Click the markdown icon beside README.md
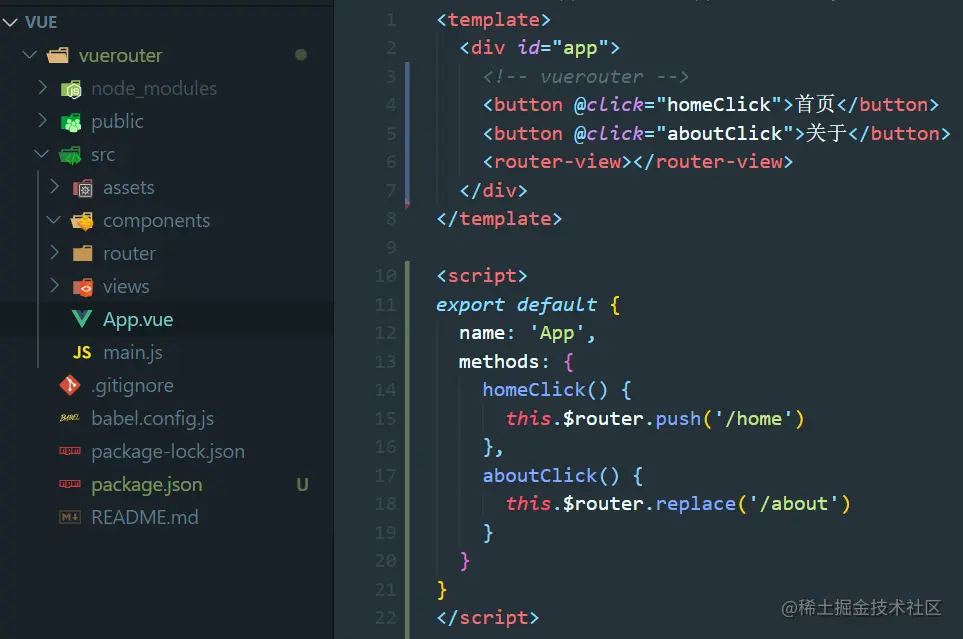 tap(69, 517)
